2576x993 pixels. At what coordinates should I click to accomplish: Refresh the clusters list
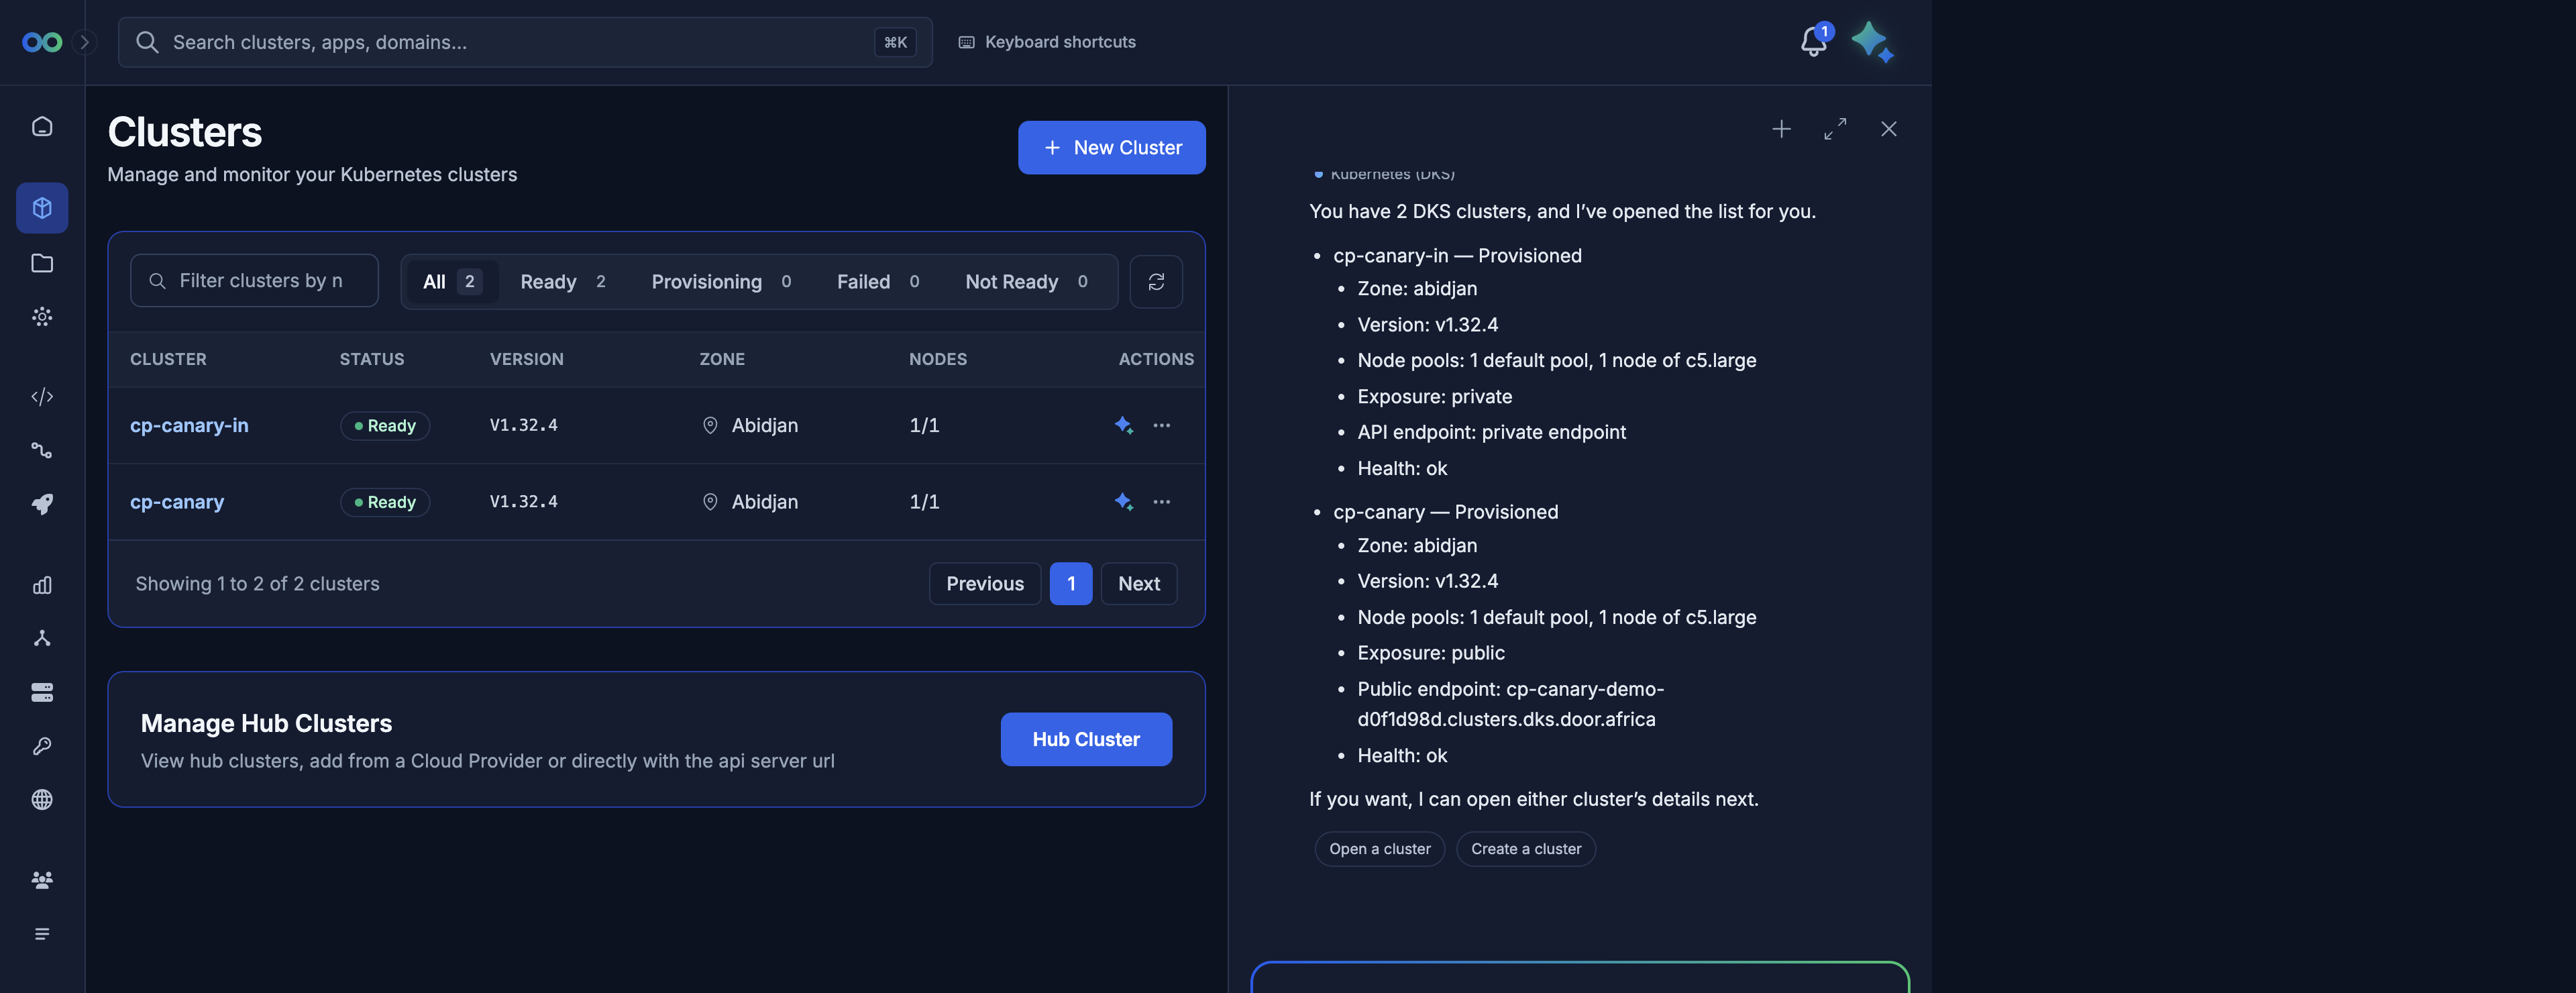(1156, 282)
